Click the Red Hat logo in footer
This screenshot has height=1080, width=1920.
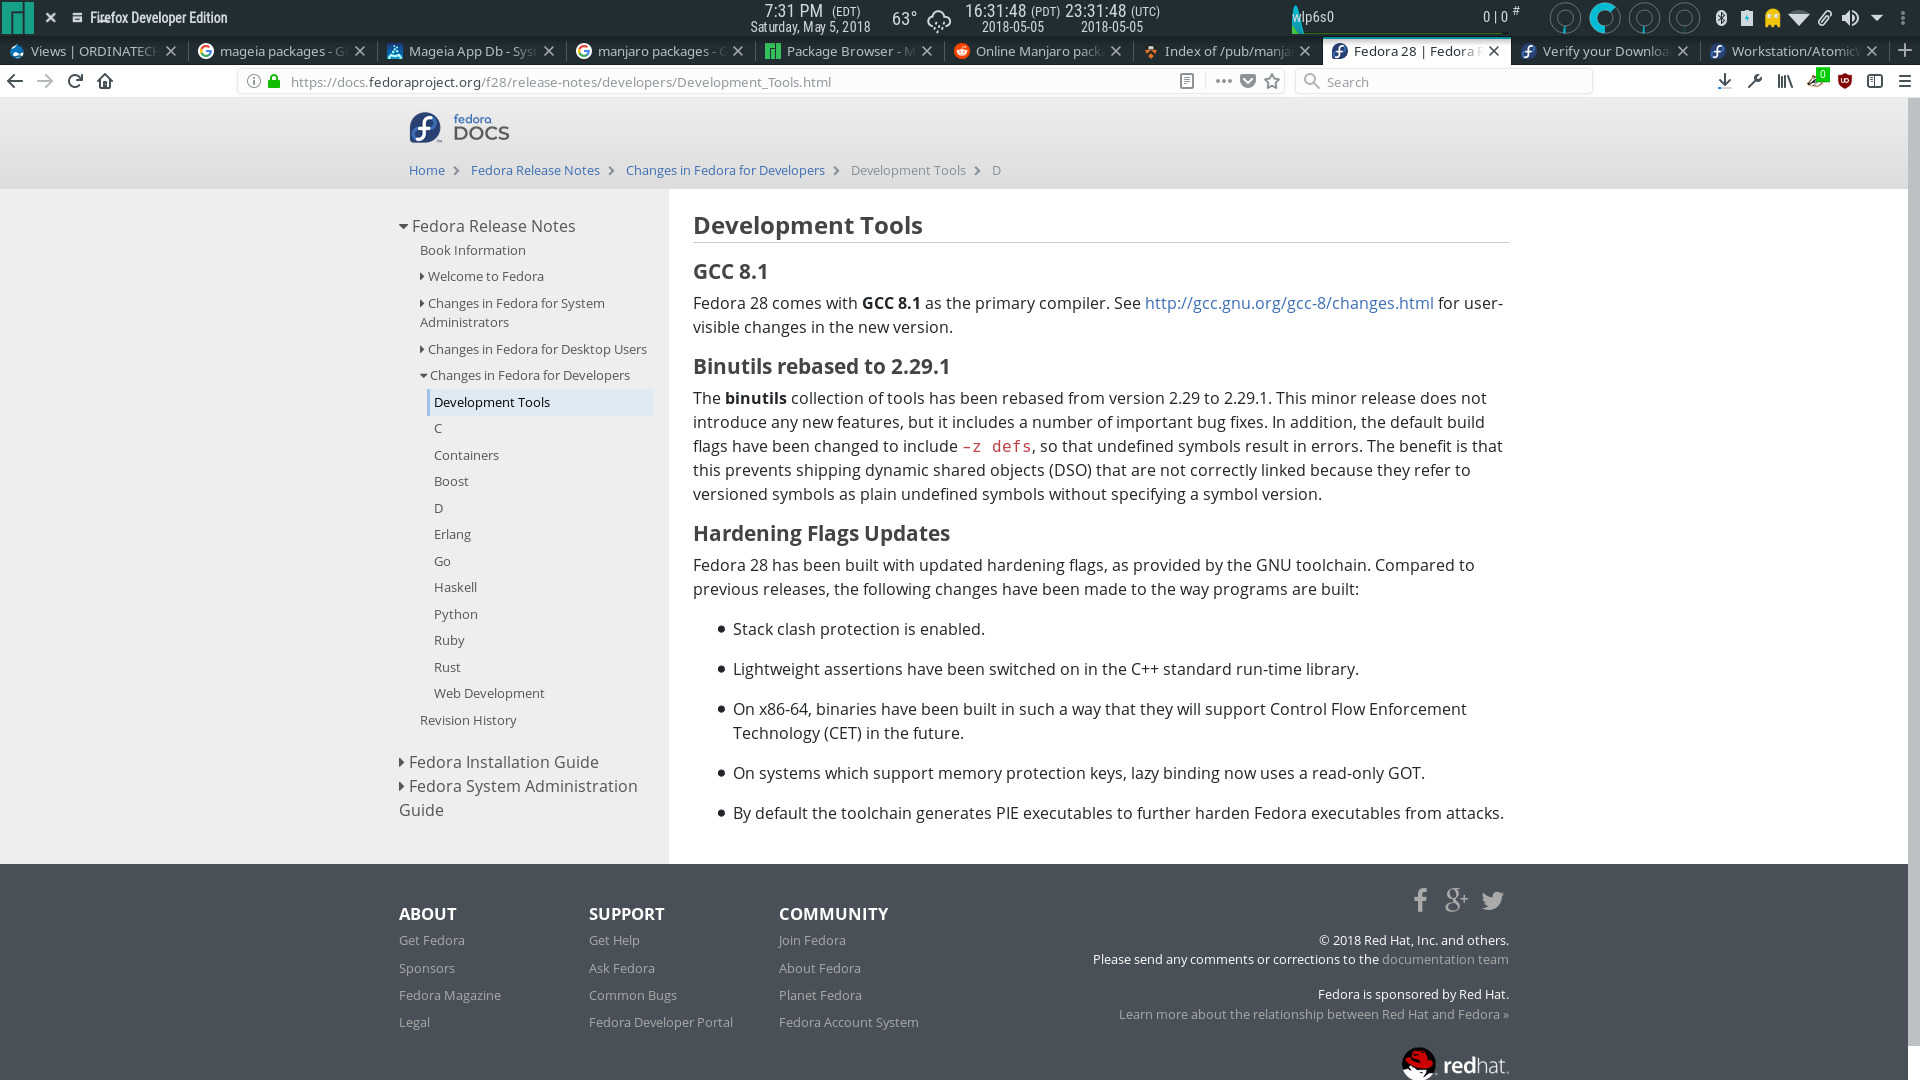1455,1063
